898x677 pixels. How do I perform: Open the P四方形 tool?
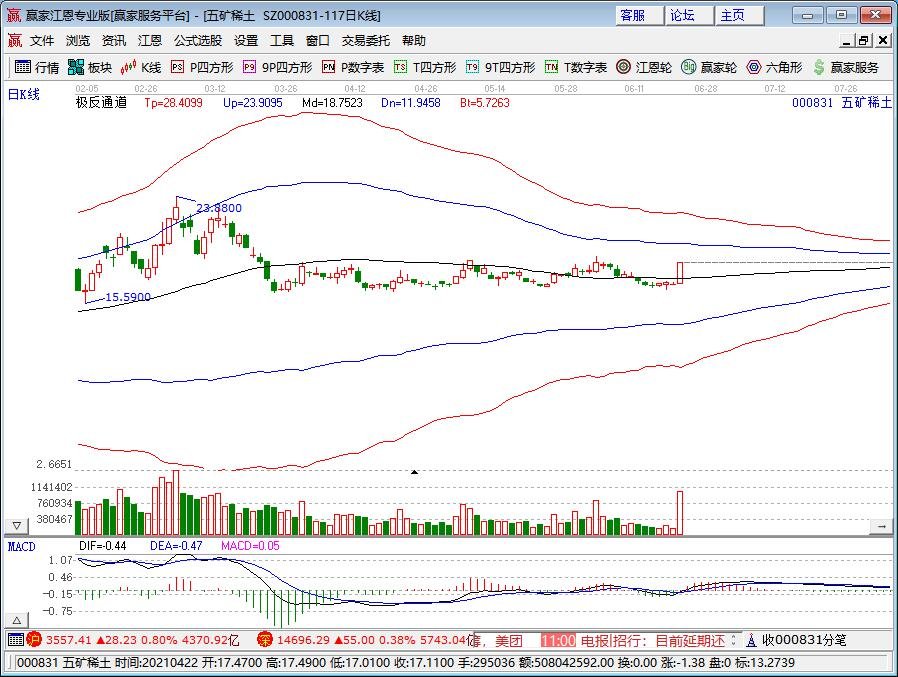click(203, 68)
